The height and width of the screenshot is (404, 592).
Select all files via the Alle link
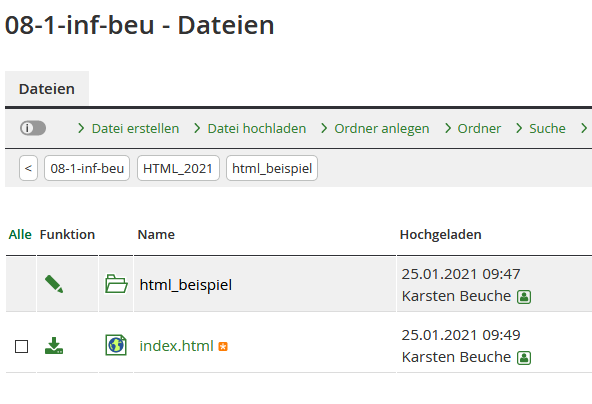20,234
